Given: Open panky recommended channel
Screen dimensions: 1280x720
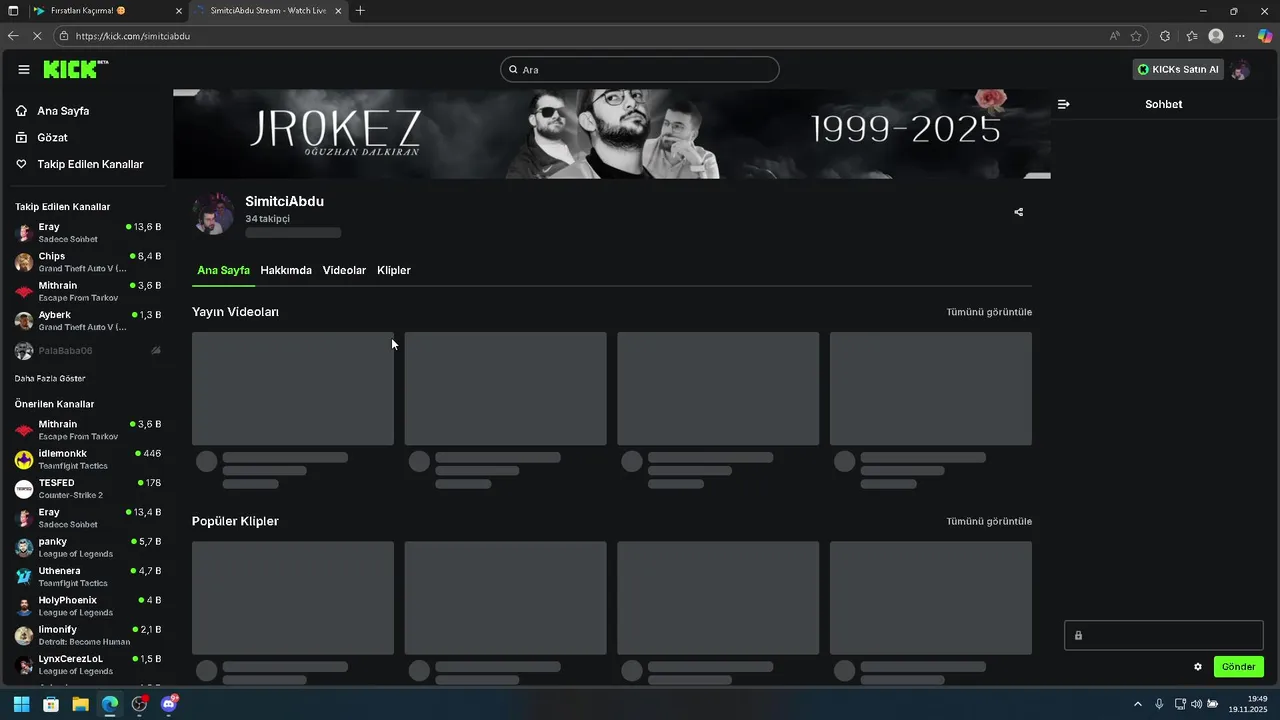Looking at the screenshot, I should point(88,547).
